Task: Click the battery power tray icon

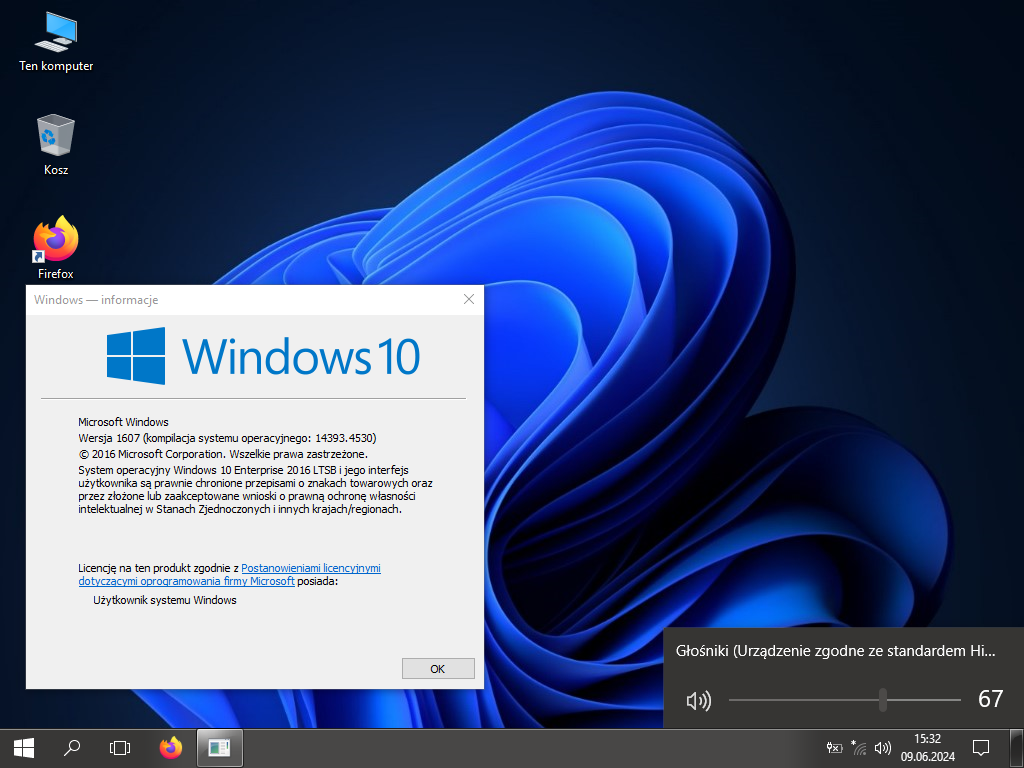Action: [x=835, y=747]
